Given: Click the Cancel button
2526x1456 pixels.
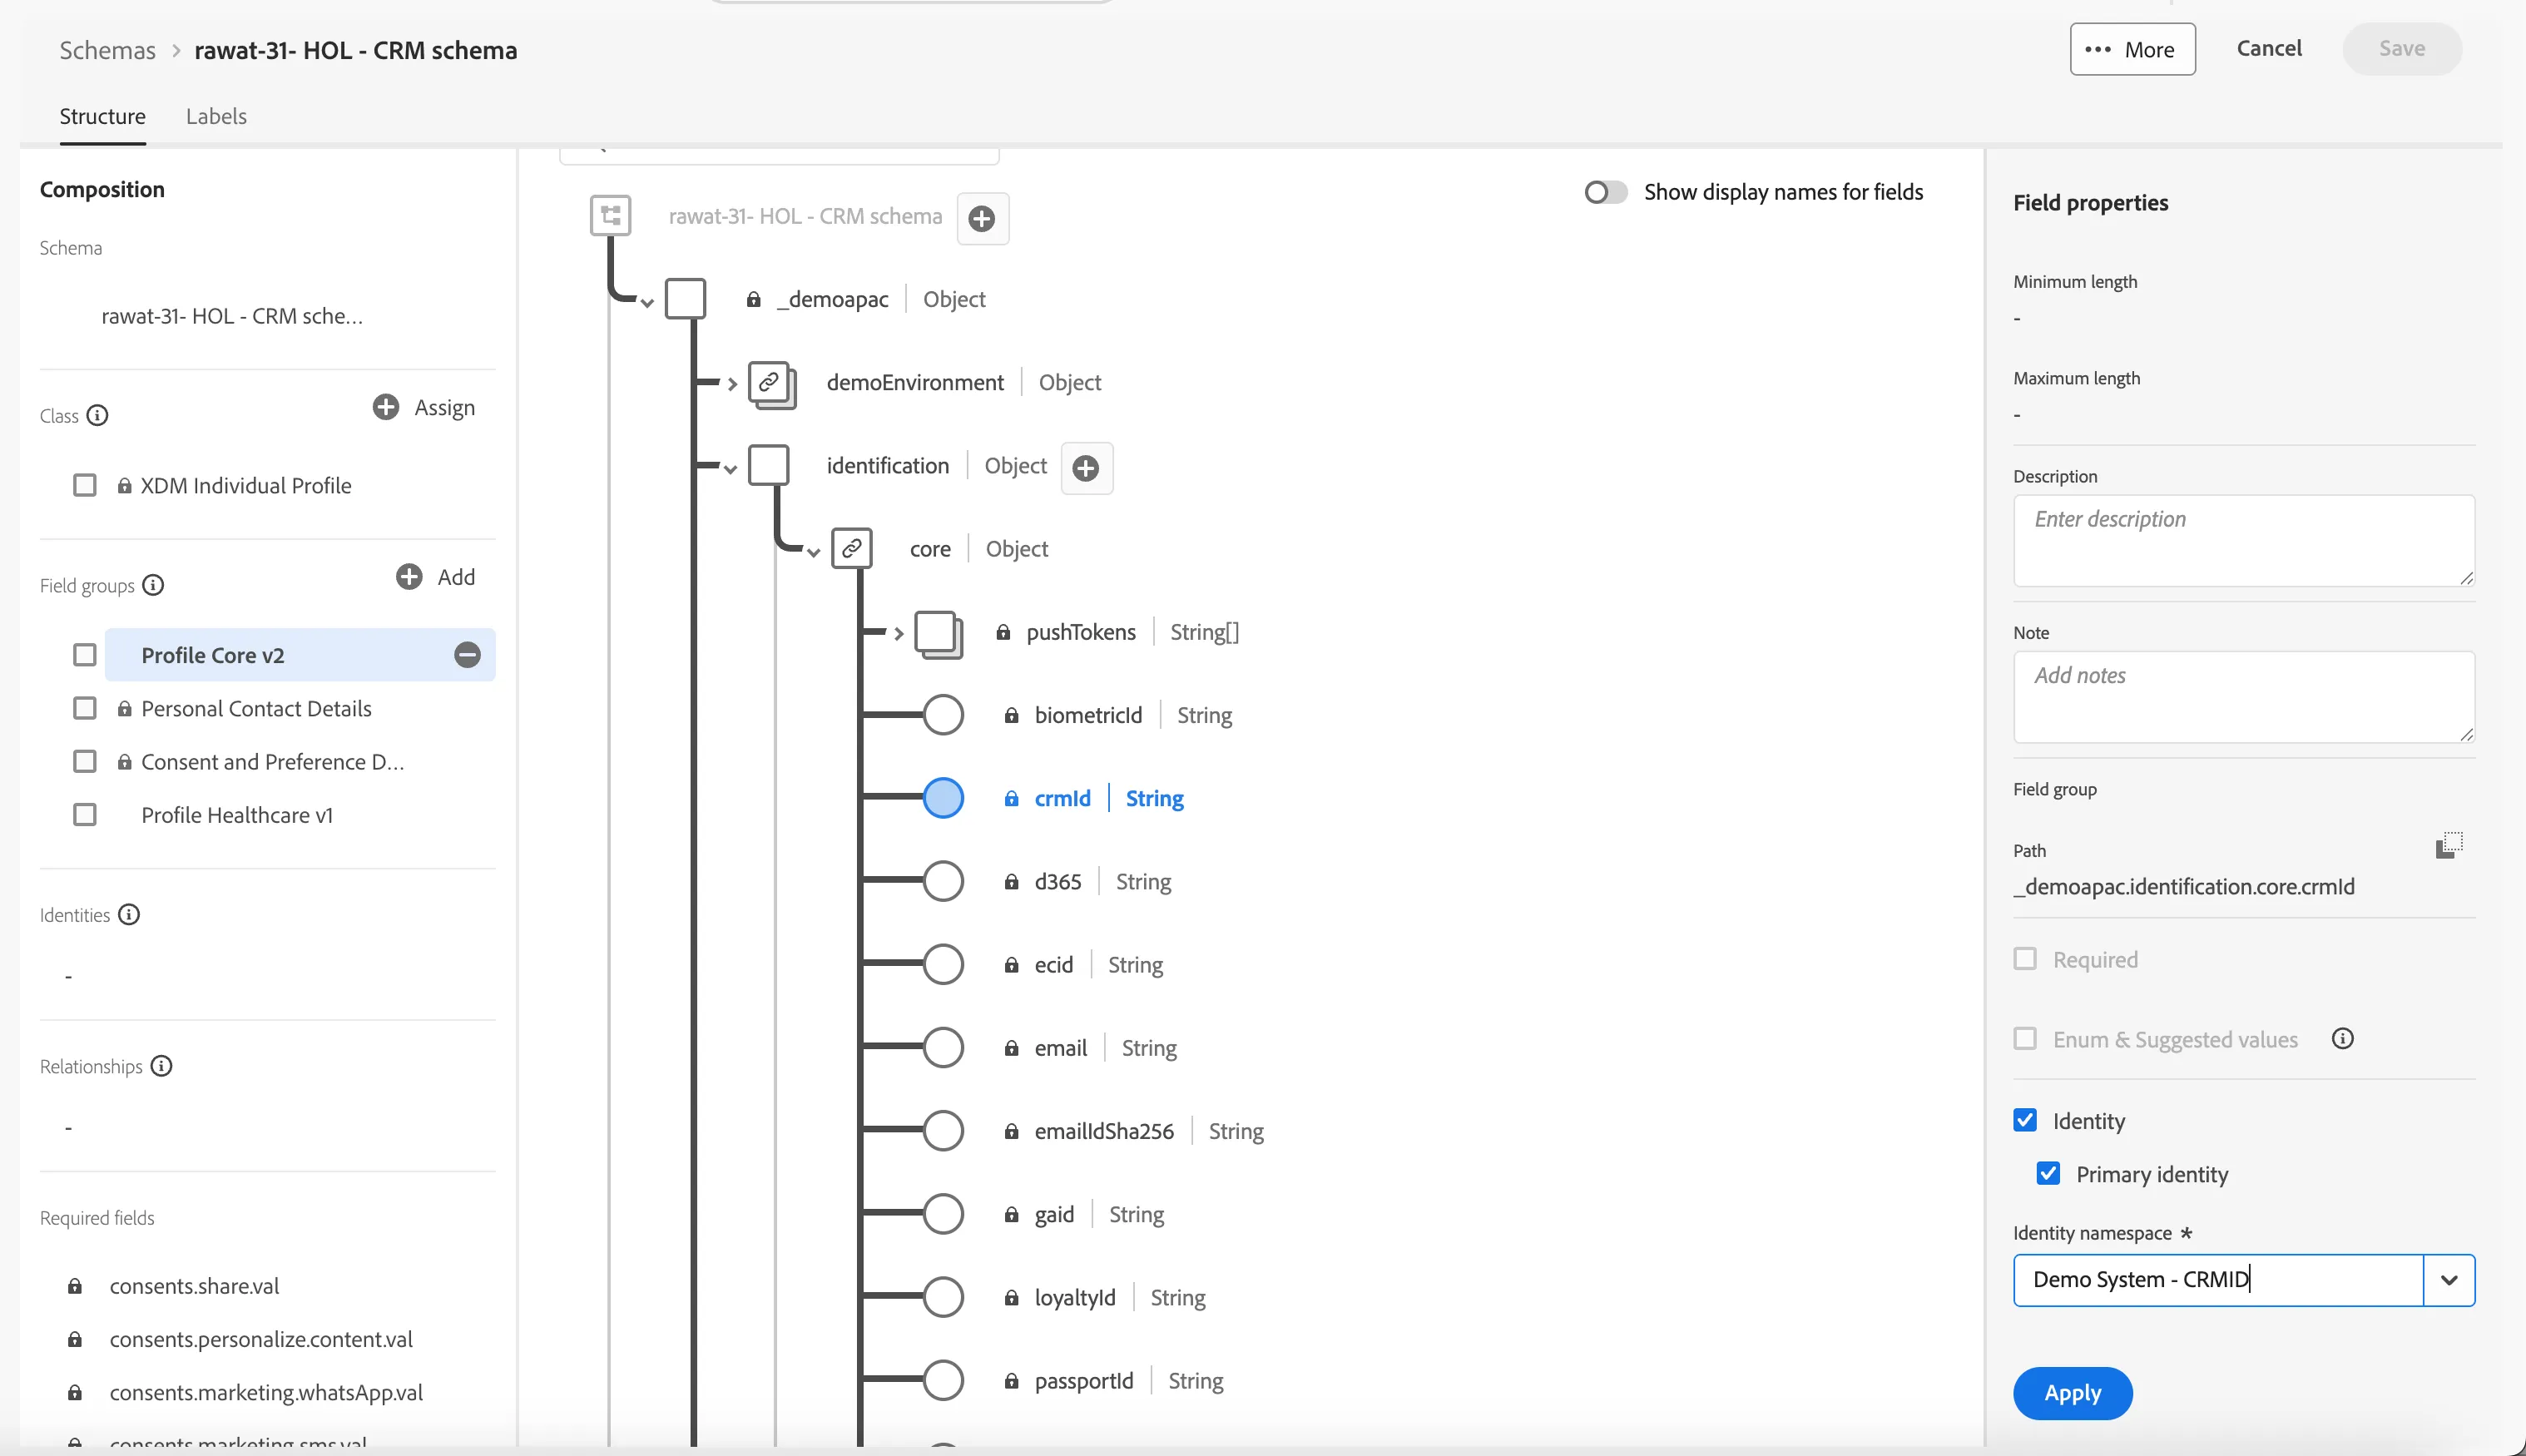Looking at the screenshot, I should (x=2269, y=48).
